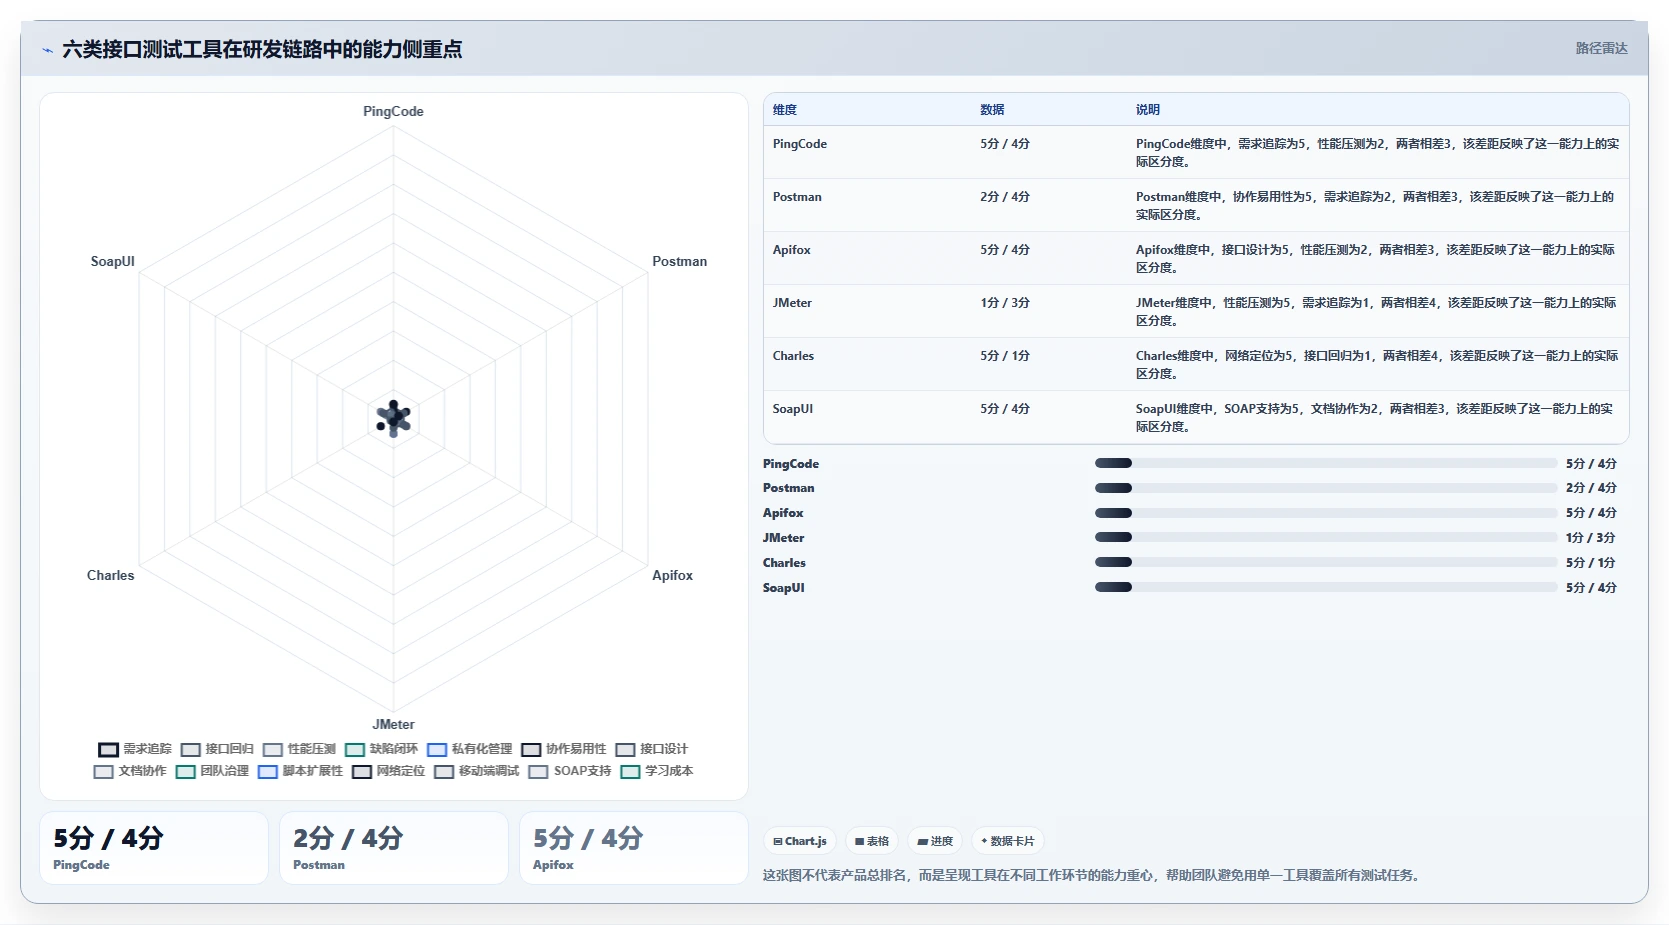
Task: Click the PingCode axis label on radar
Action: click(x=393, y=111)
